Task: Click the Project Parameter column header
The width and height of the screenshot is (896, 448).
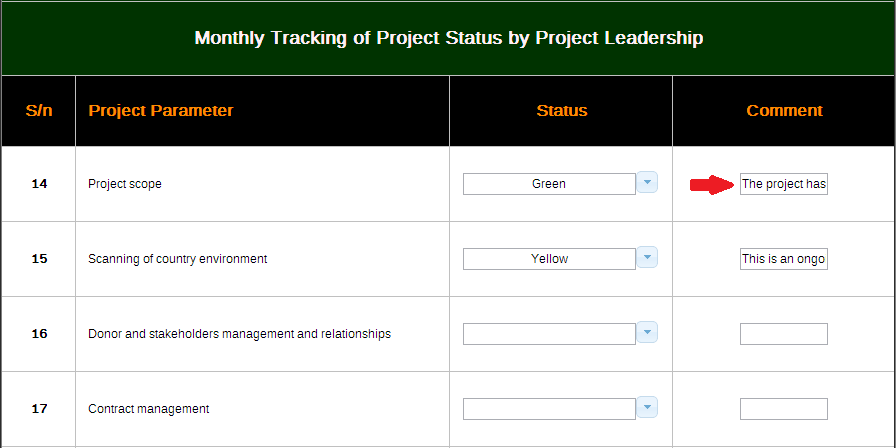Action: [x=161, y=110]
